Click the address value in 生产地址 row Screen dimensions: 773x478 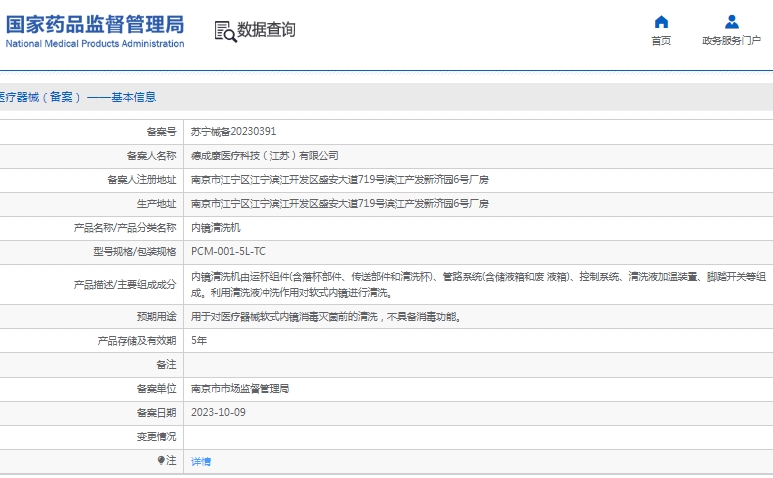click(340, 204)
